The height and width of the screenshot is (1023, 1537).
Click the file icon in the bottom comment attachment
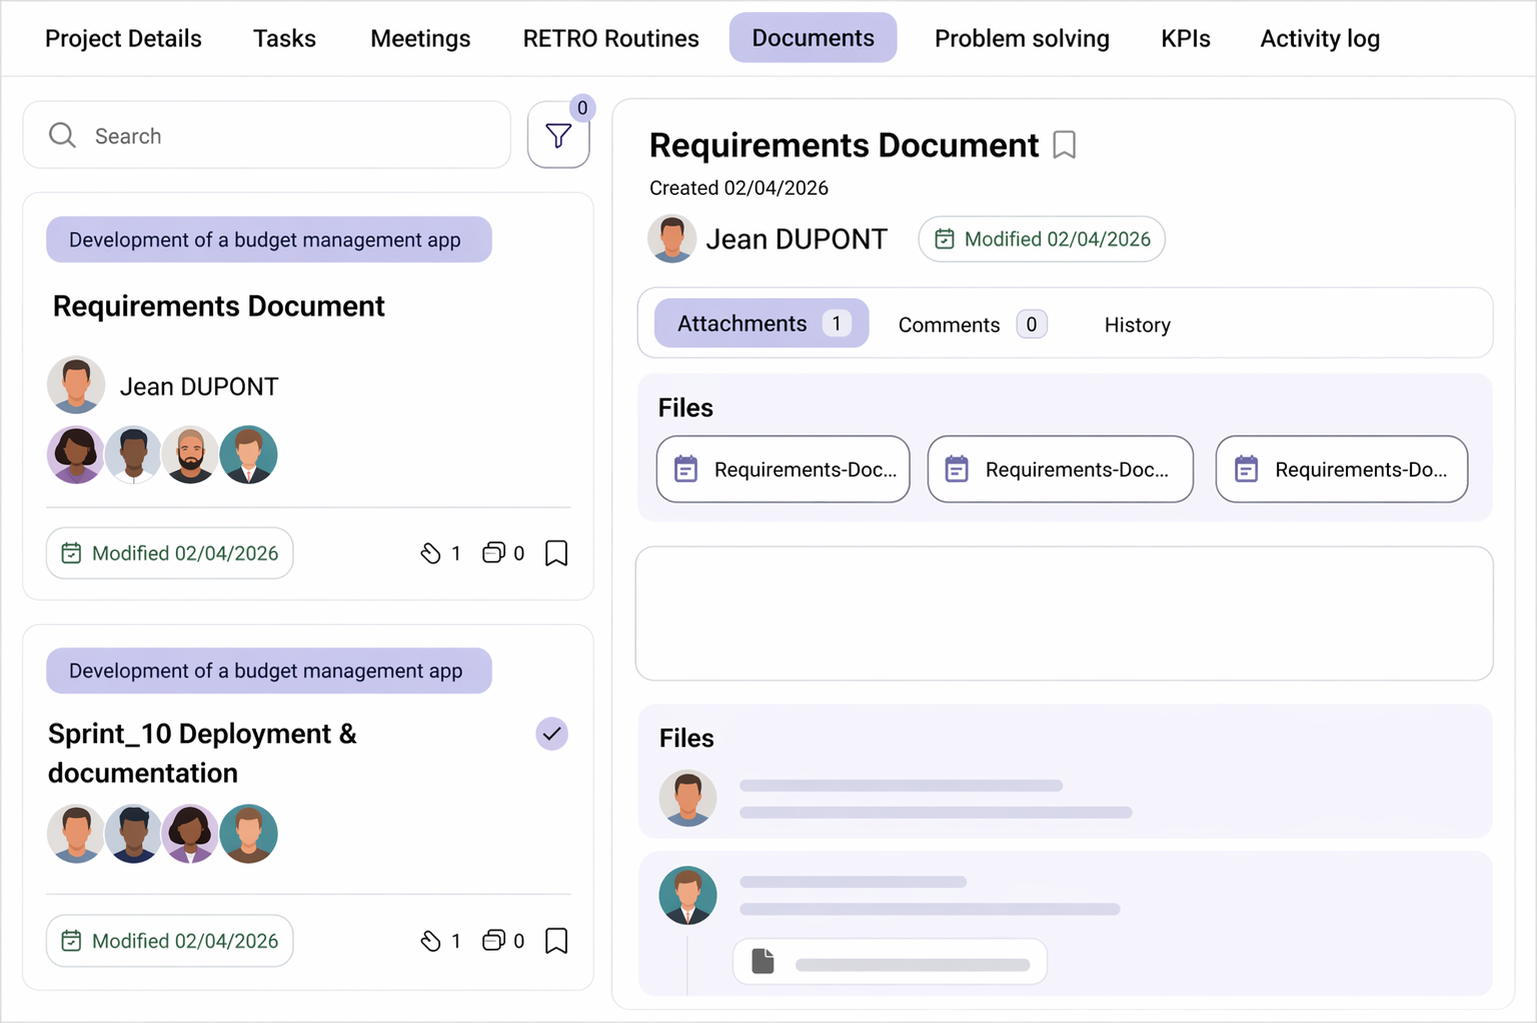pyautogui.click(x=763, y=961)
